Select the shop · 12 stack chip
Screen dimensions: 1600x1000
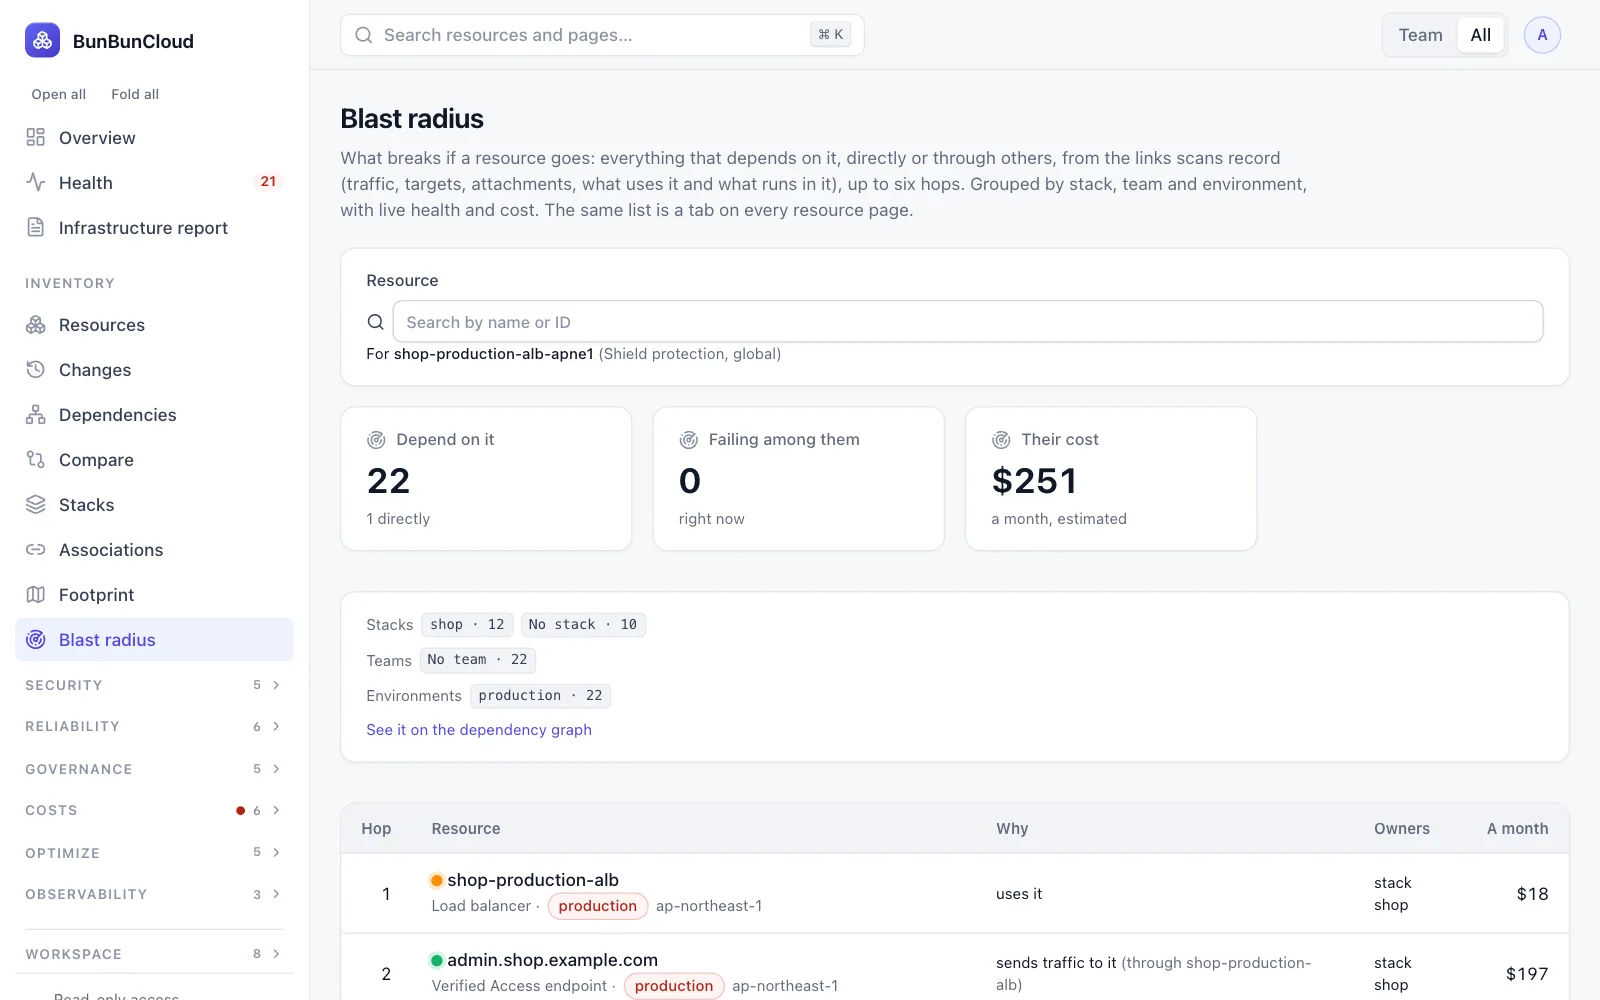coord(467,625)
